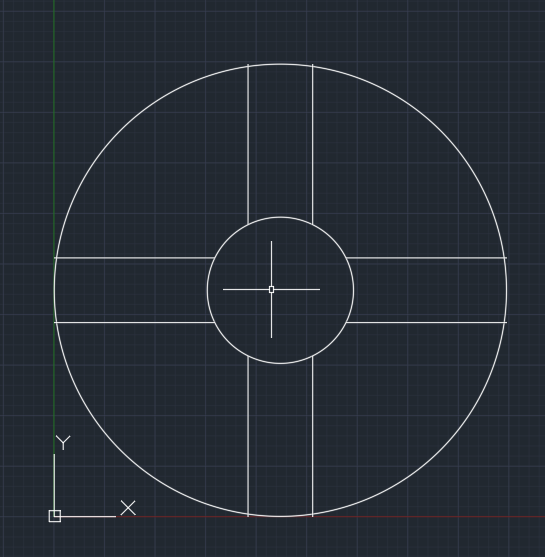Click the vertical crosshair arm above pickbox

point(271,264)
